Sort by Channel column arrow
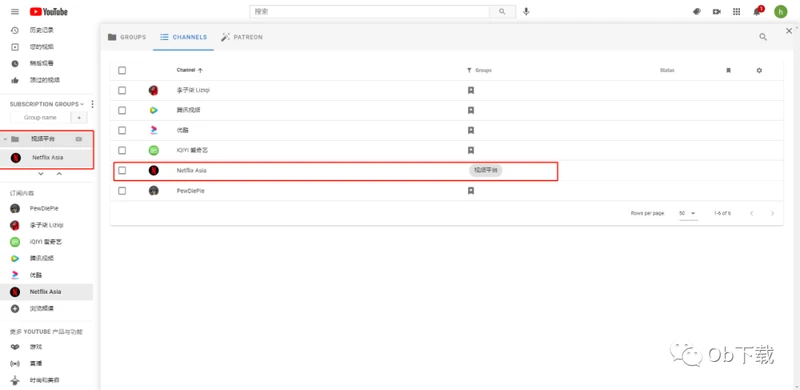800x390 pixels. coord(200,70)
